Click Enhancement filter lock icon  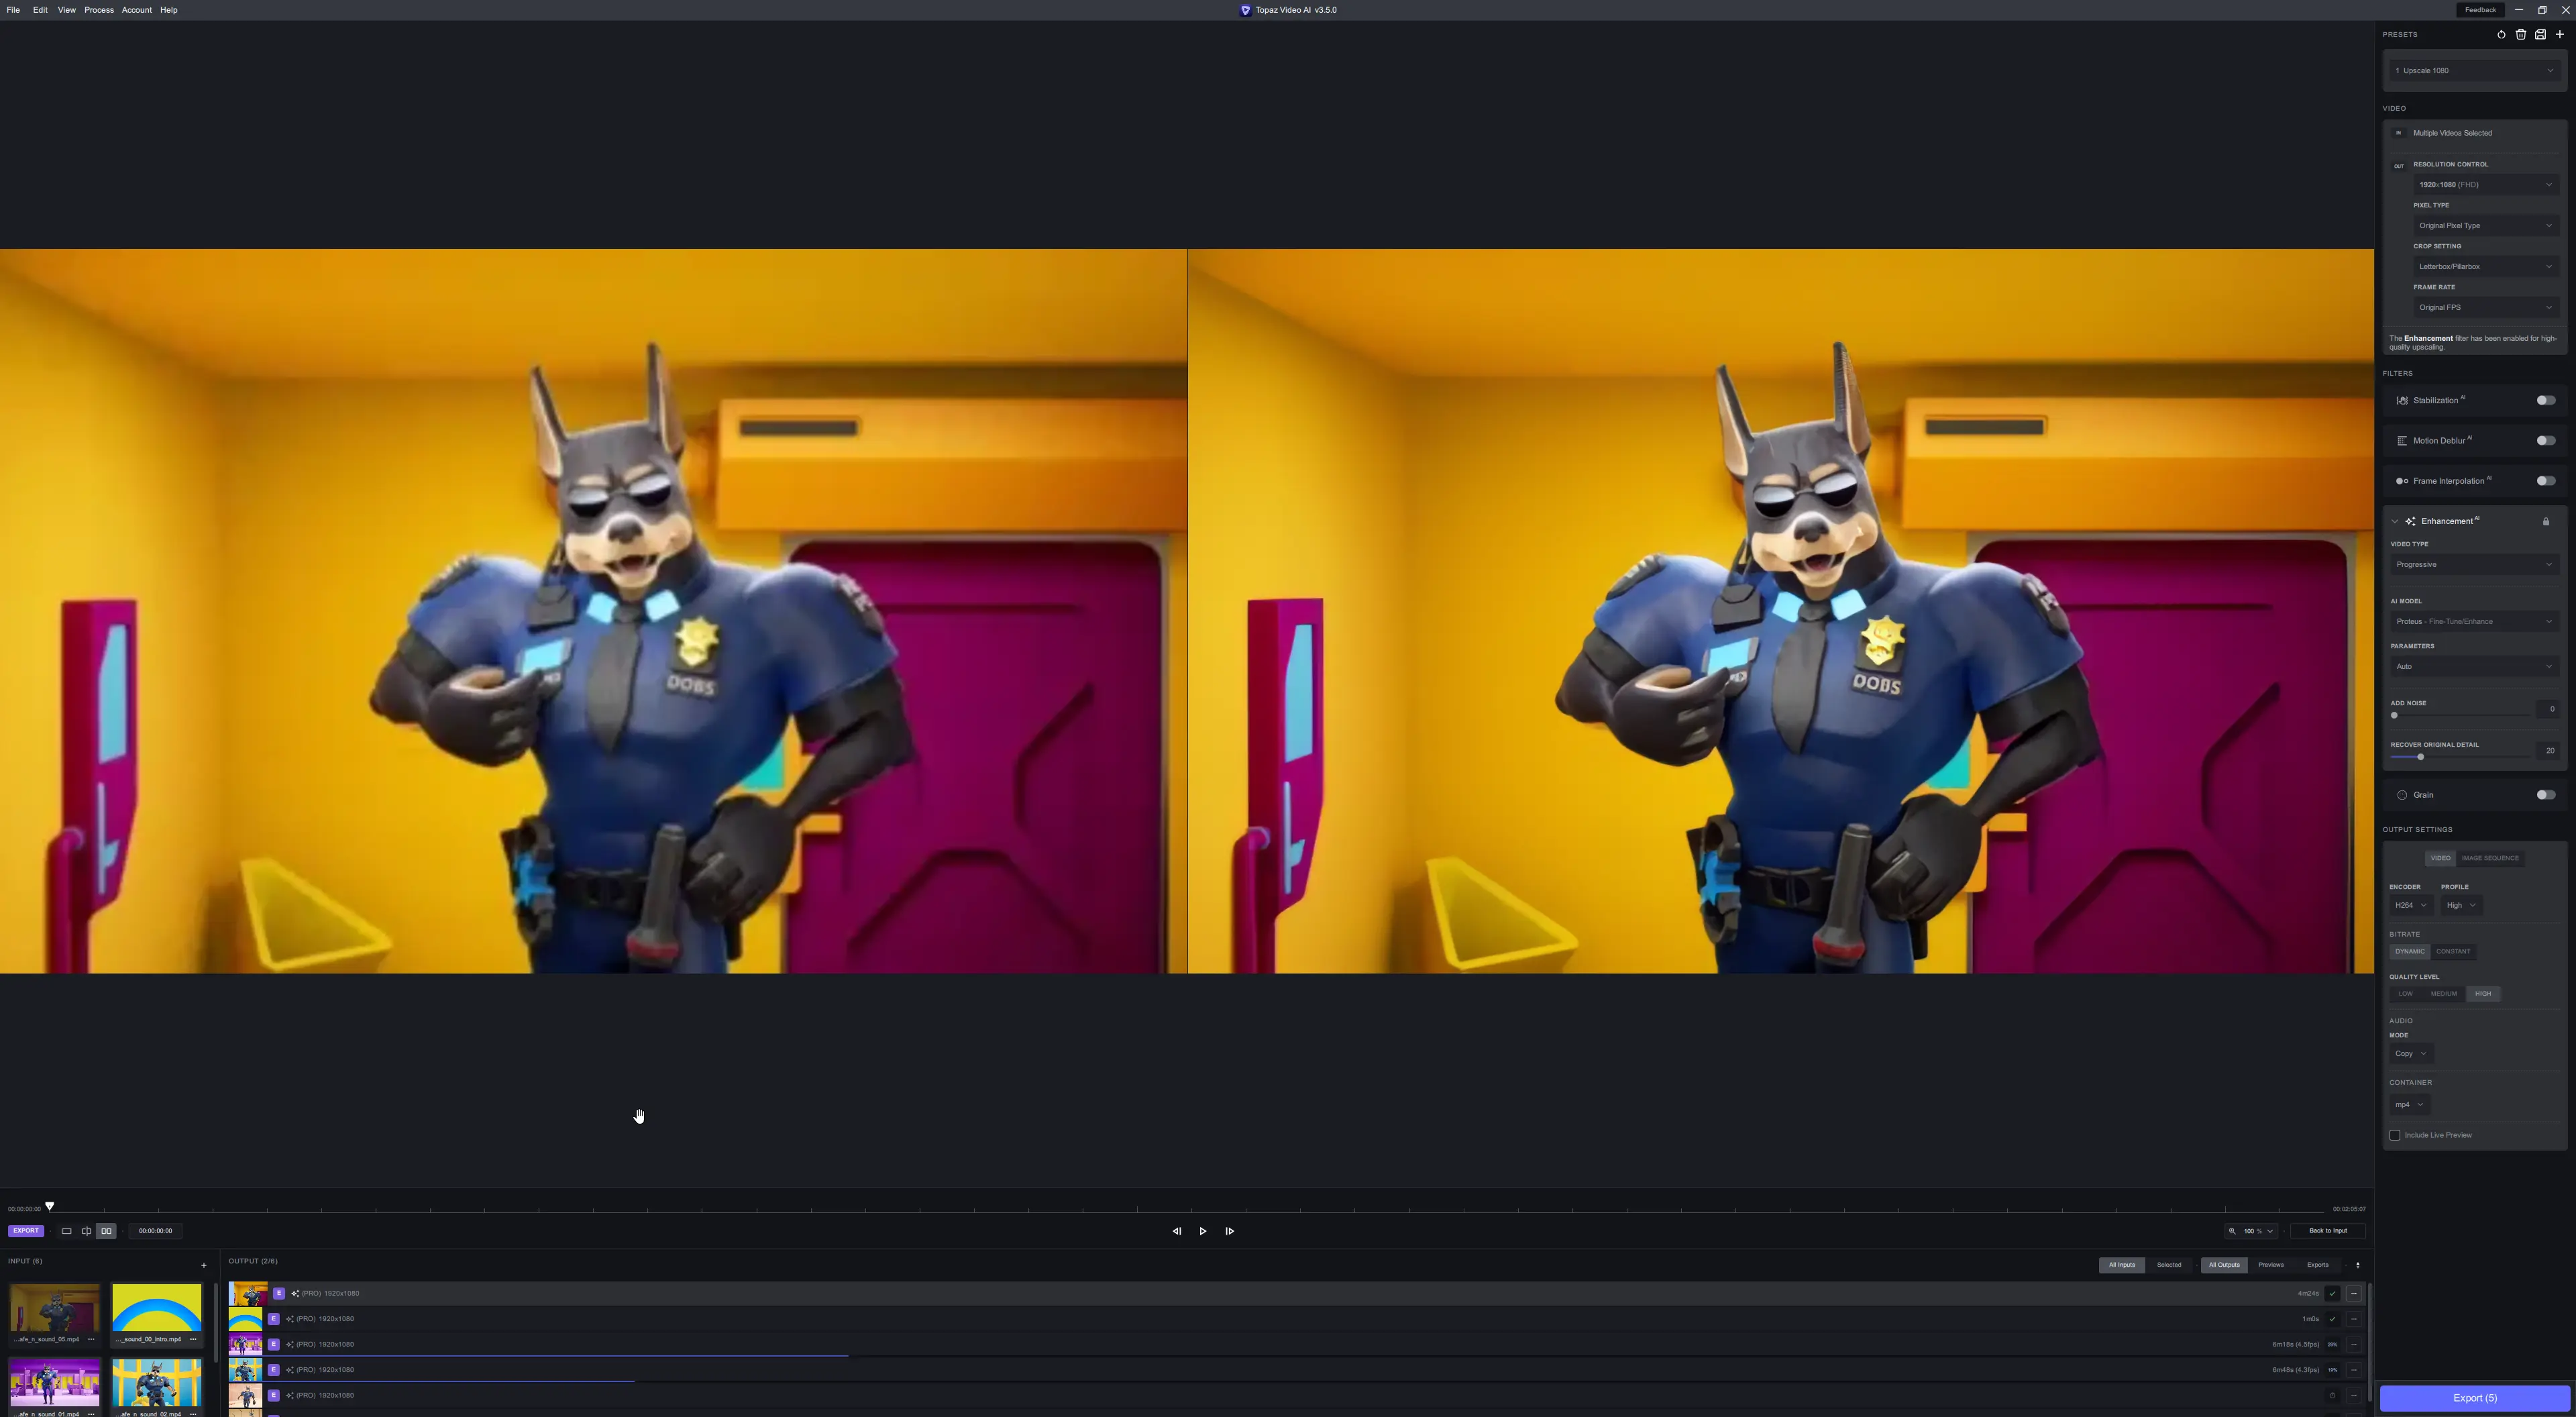(x=2545, y=521)
